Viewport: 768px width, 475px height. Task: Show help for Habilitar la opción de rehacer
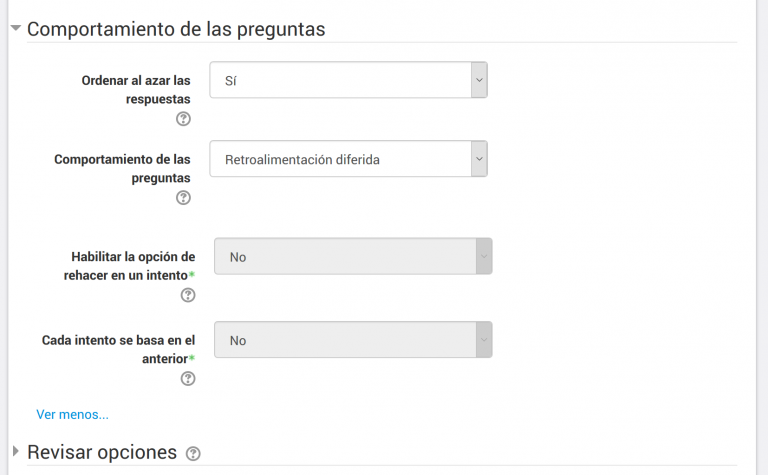188,295
